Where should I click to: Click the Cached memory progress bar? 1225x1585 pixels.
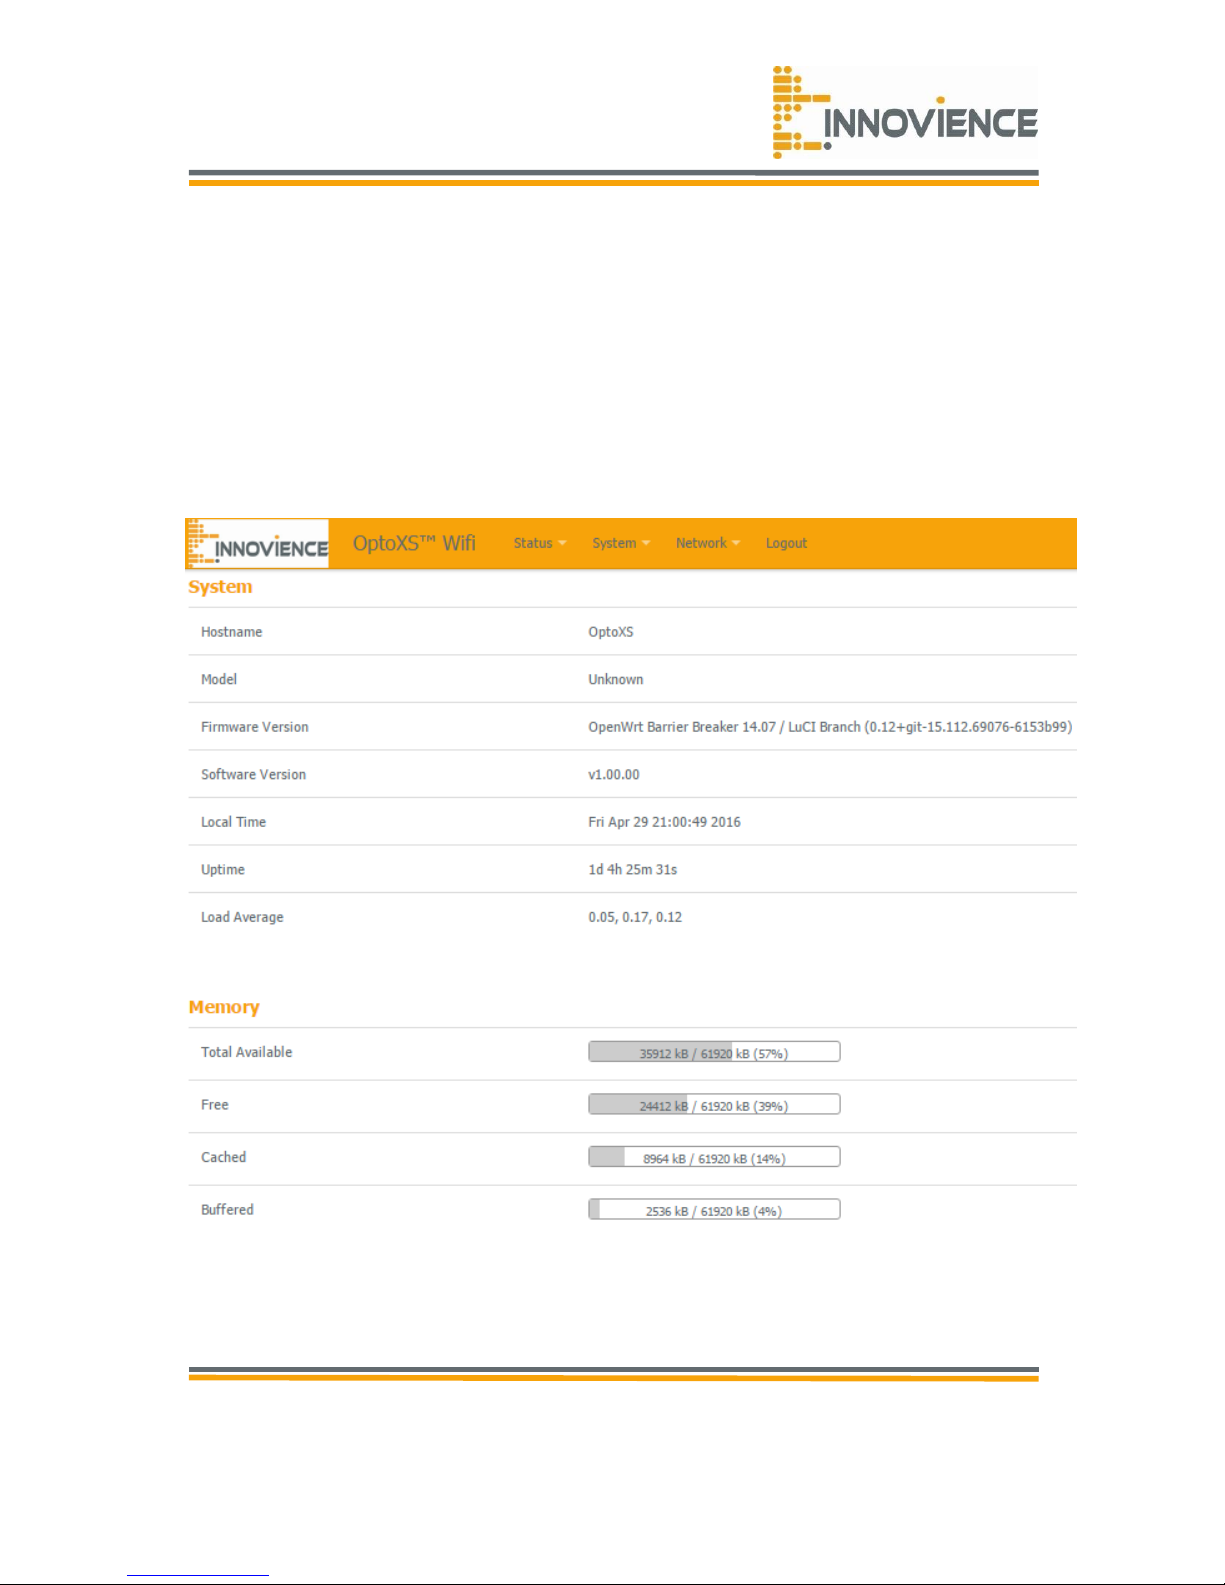click(x=714, y=1157)
